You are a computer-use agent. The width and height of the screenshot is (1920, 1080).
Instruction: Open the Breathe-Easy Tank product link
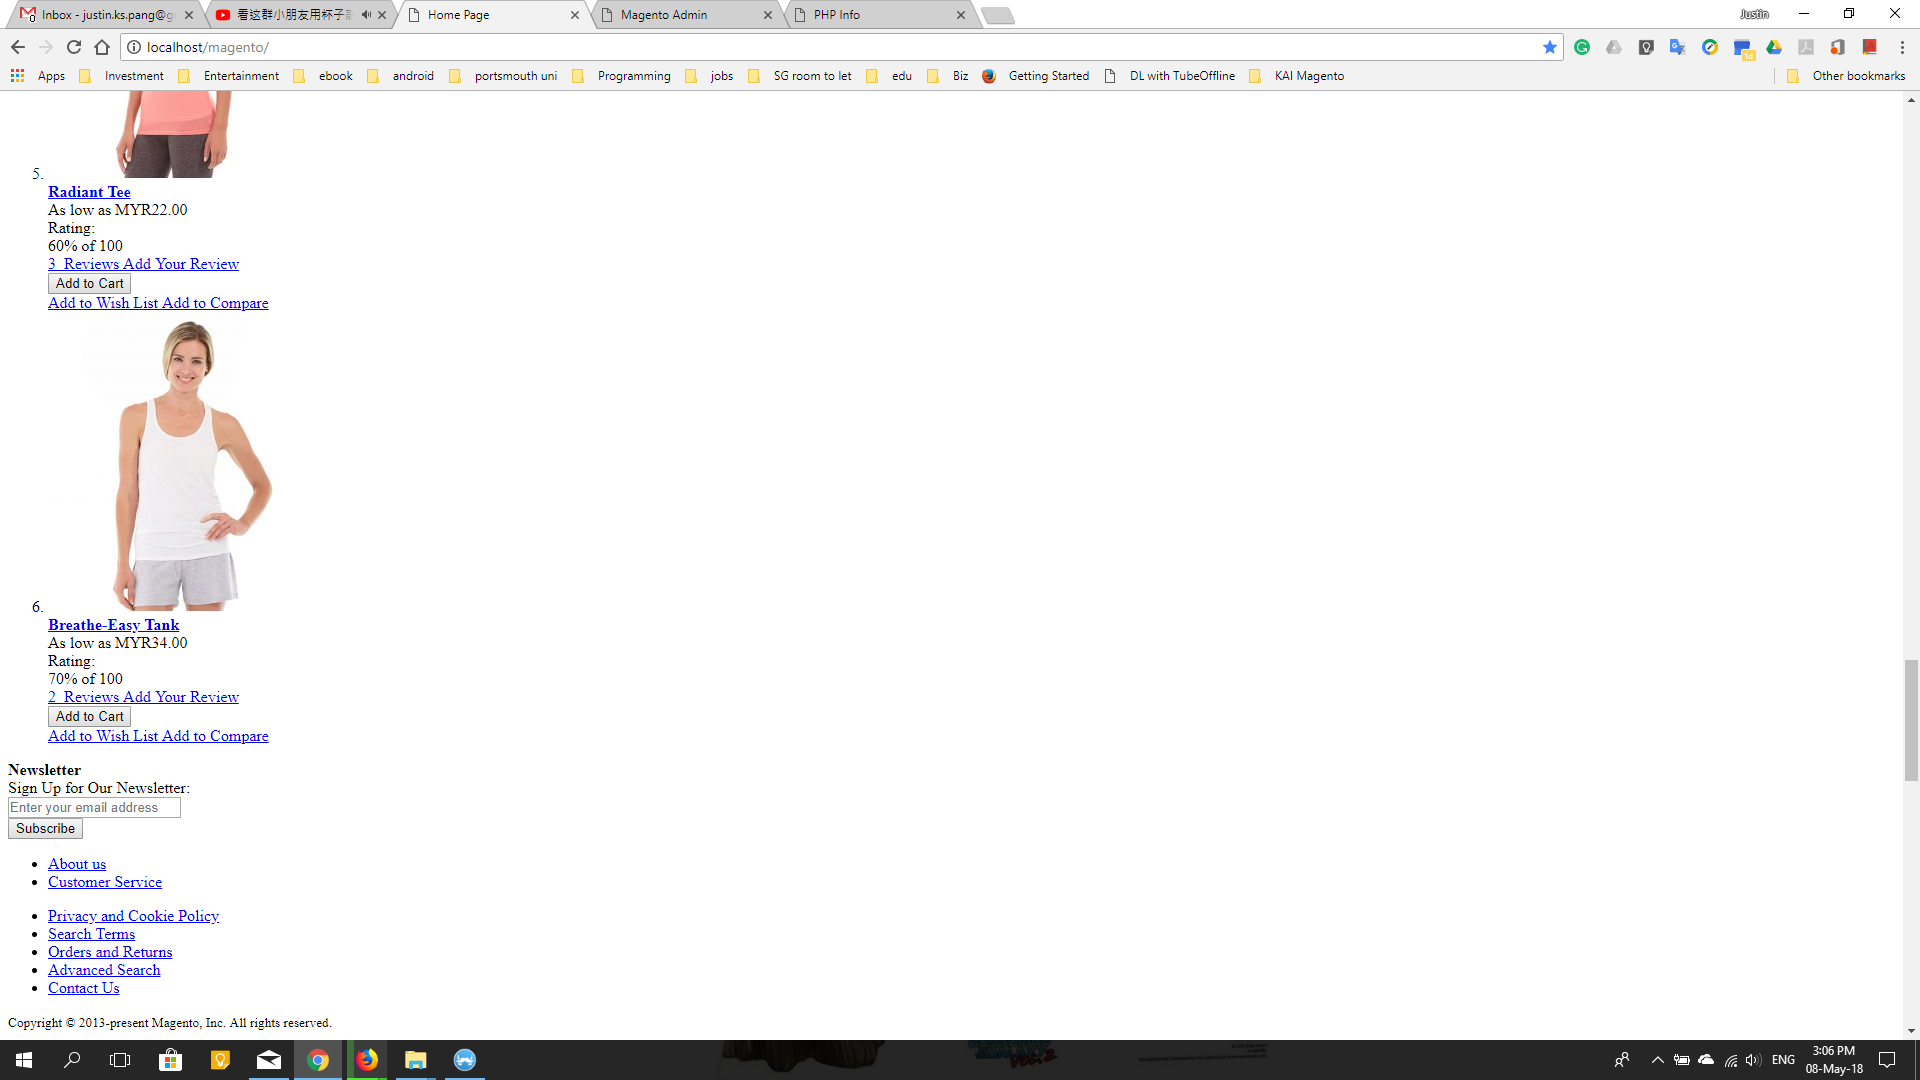point(113,625)
